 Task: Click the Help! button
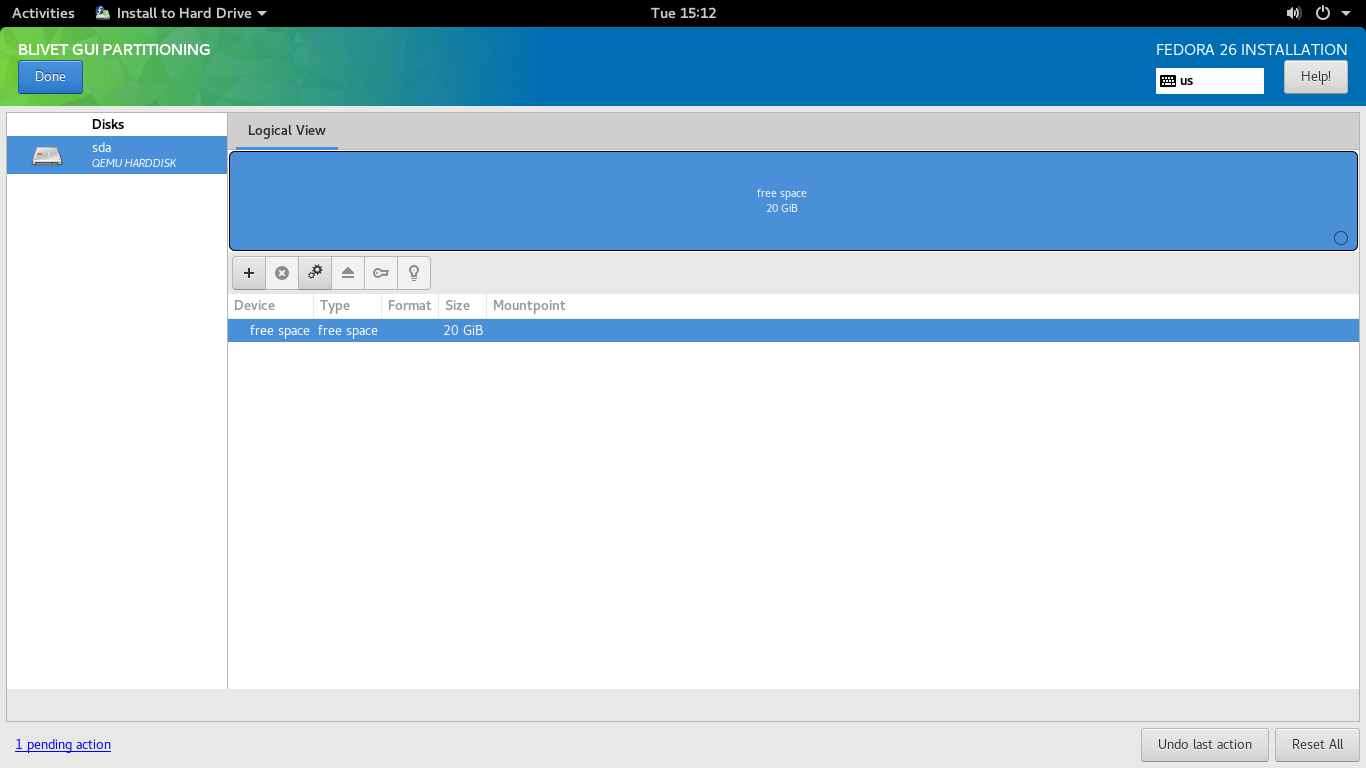tap(1316, 77)
